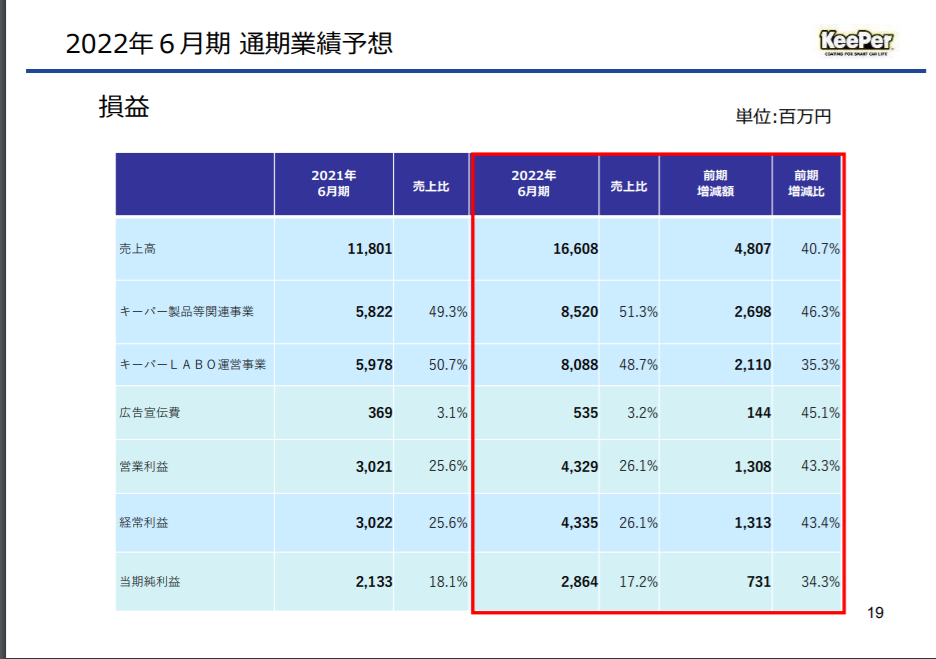Viewport: 936px width, 659px height.
Task: Click the 43.3% value
Action: (x=820, y=466)
